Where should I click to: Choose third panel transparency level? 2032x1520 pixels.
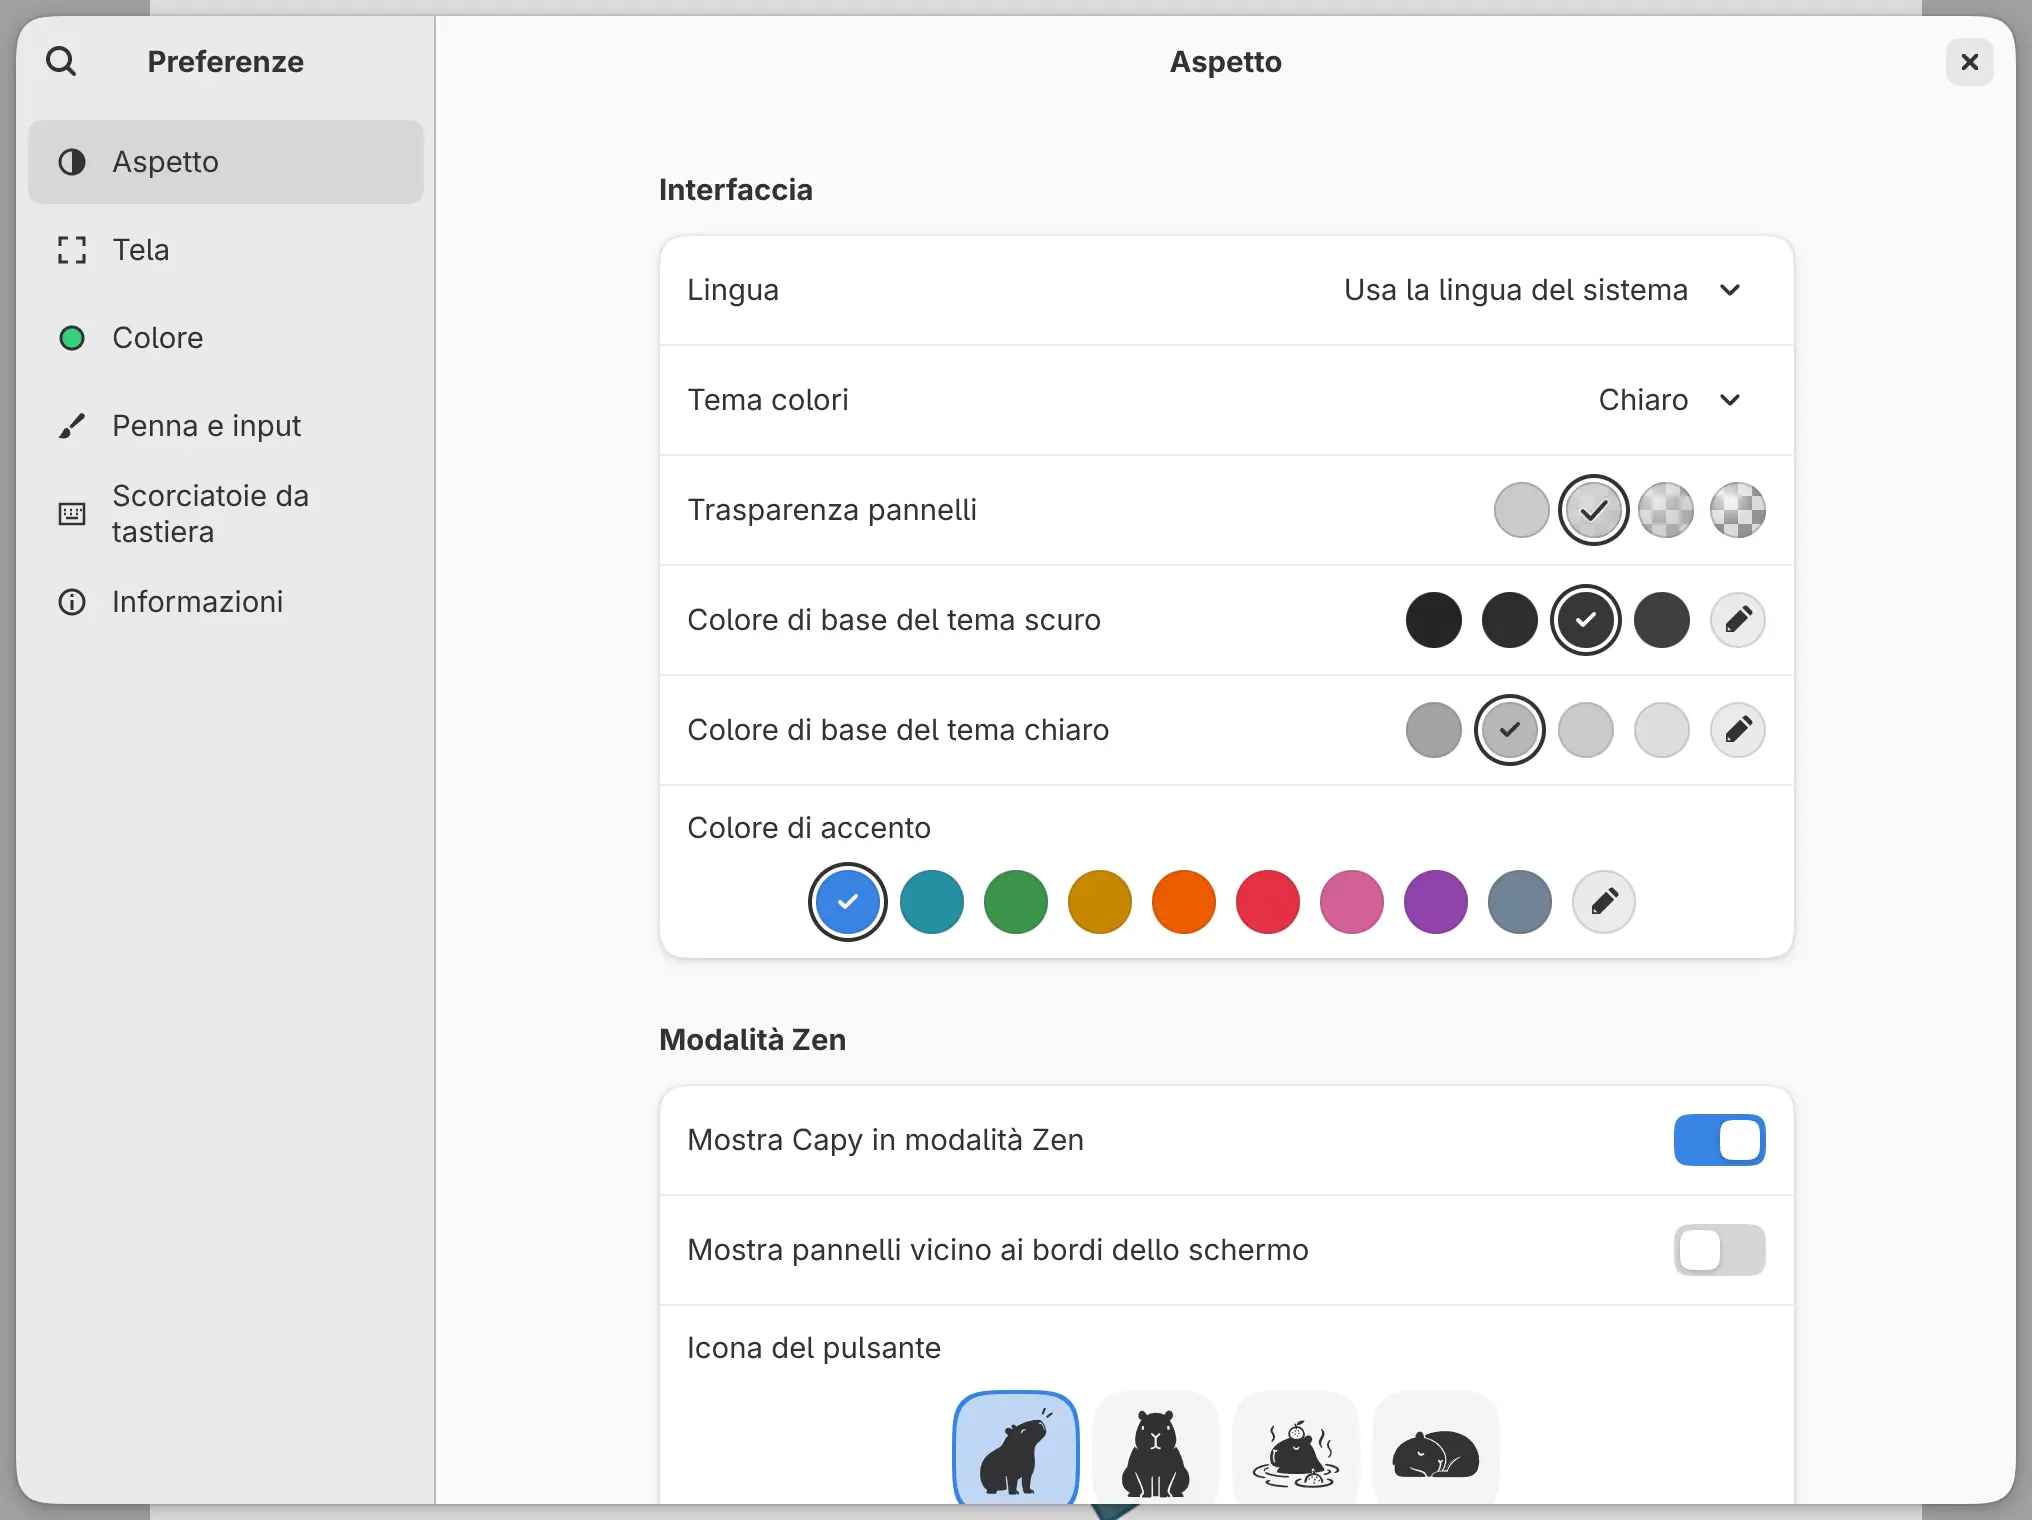pos(1666,510)
